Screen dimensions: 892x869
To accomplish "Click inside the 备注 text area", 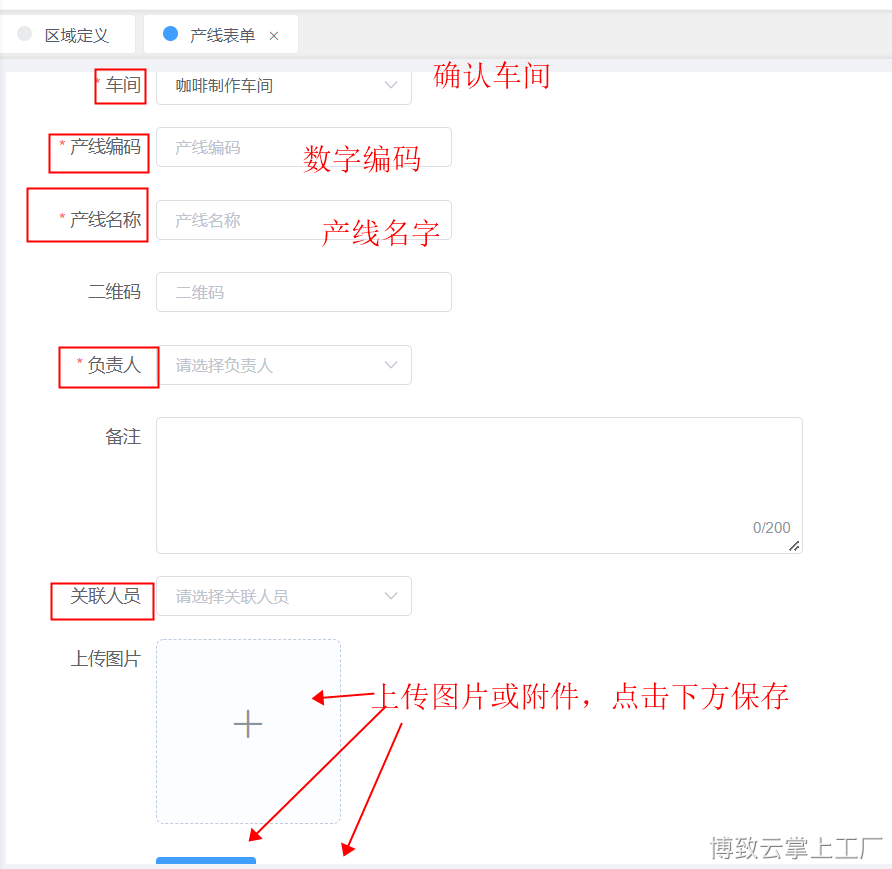I will coord(479,485).
